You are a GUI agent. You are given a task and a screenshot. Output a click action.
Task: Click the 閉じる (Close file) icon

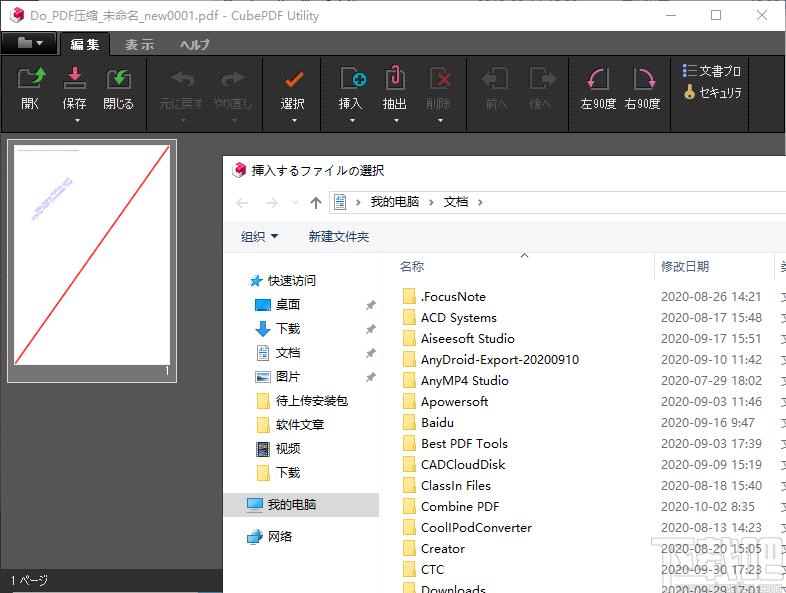[x=118, y=79]
